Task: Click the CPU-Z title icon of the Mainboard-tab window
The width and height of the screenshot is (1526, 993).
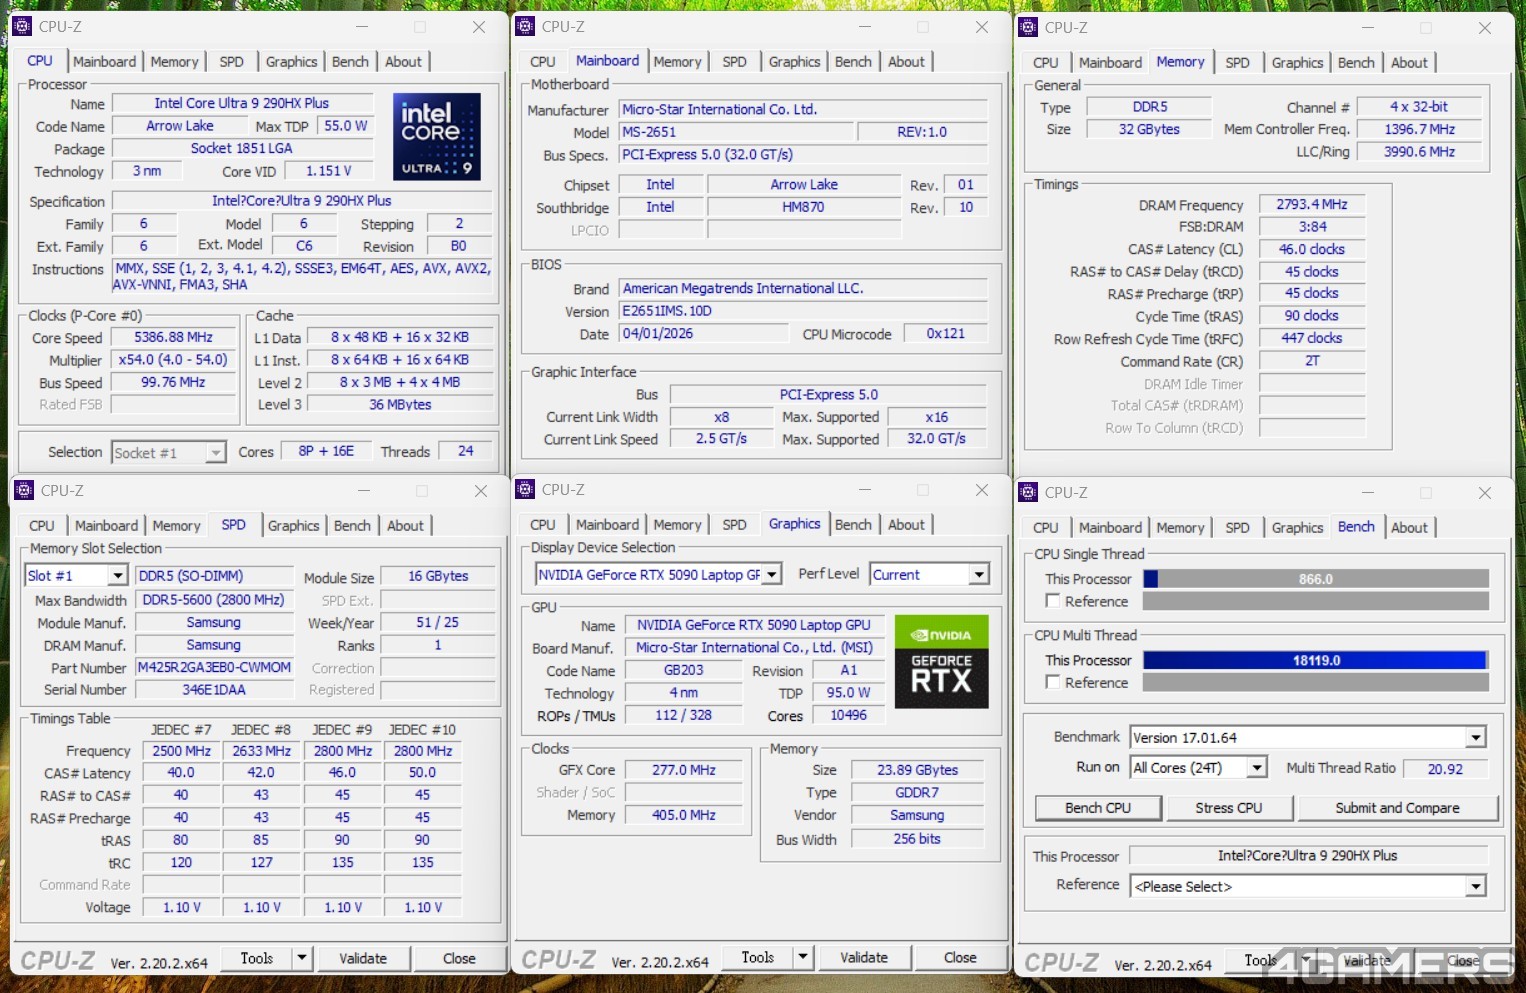Action: point(525,27)
